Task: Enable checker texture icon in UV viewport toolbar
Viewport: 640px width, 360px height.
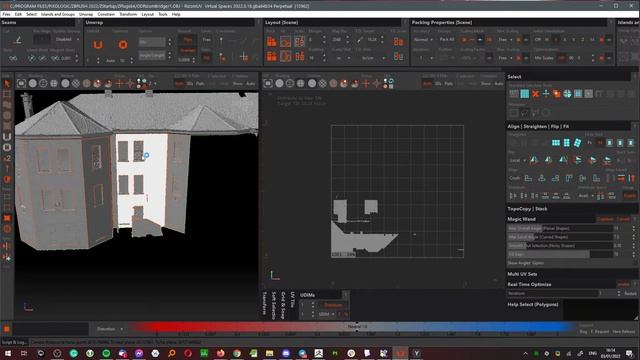Action: (323, 83)
